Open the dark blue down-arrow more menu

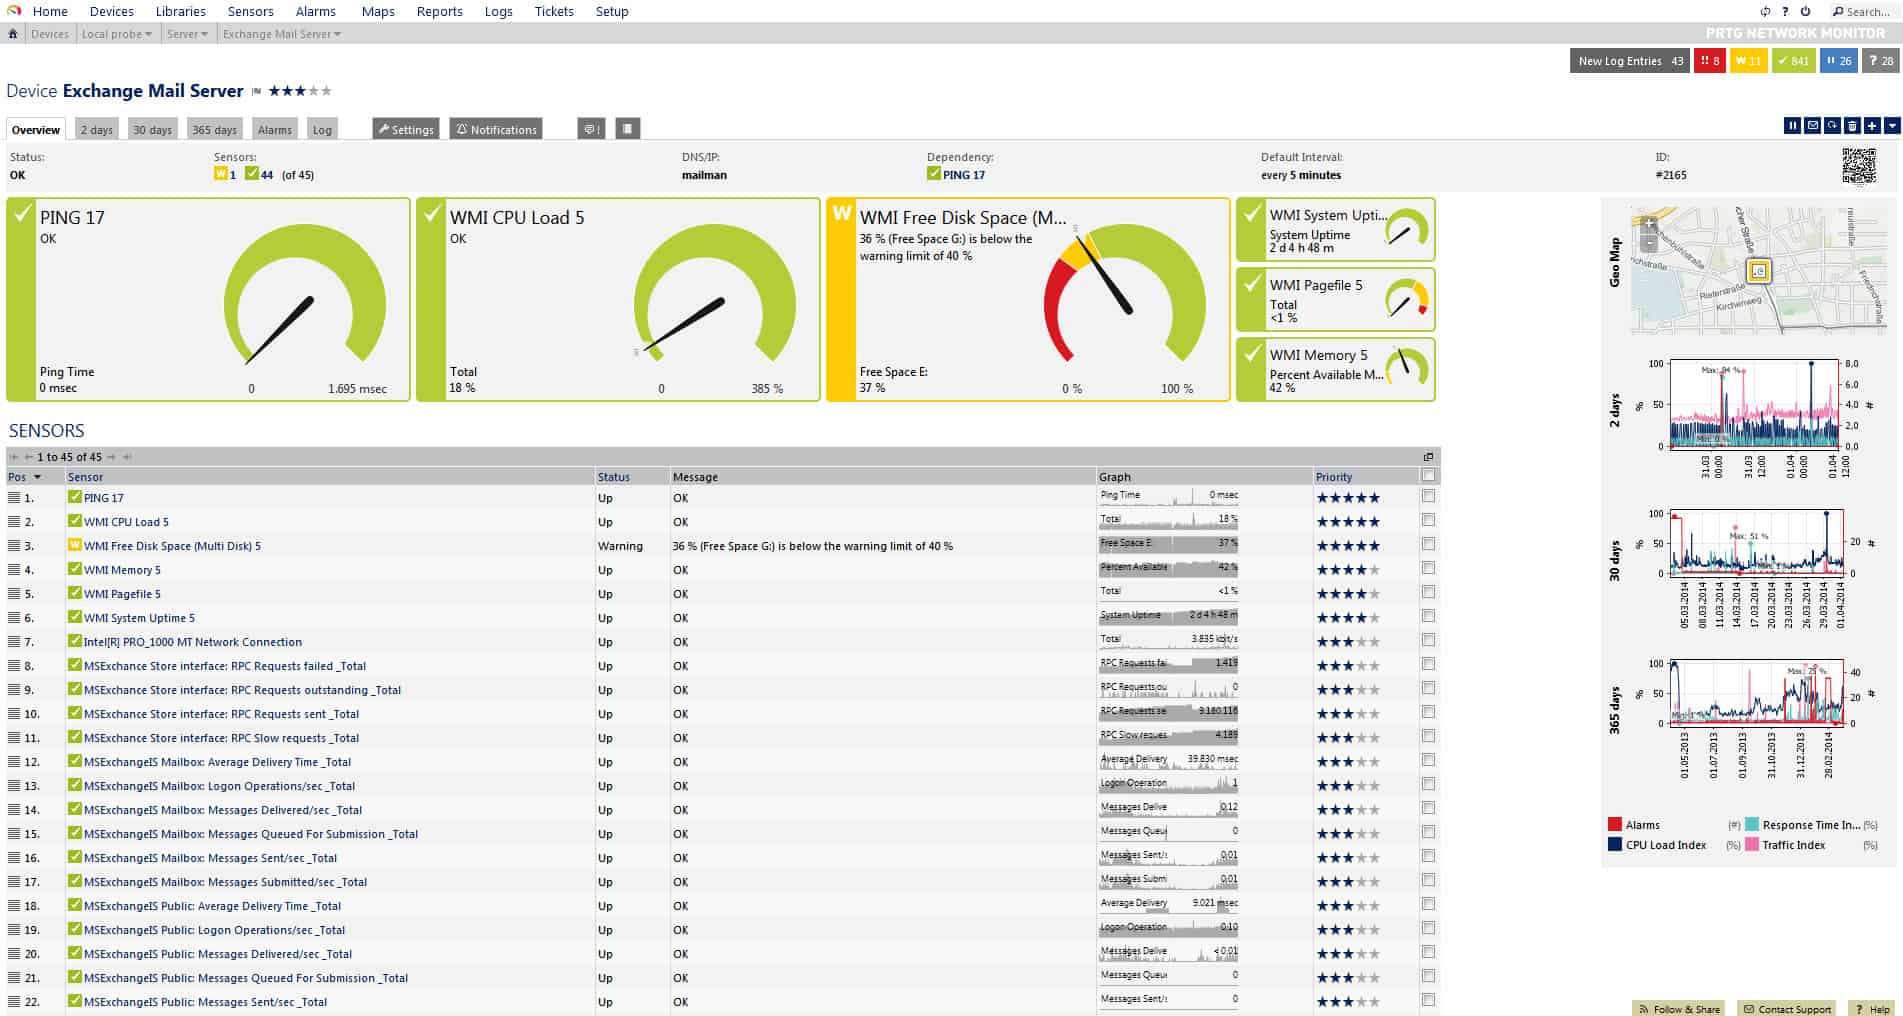(1892, 126)
